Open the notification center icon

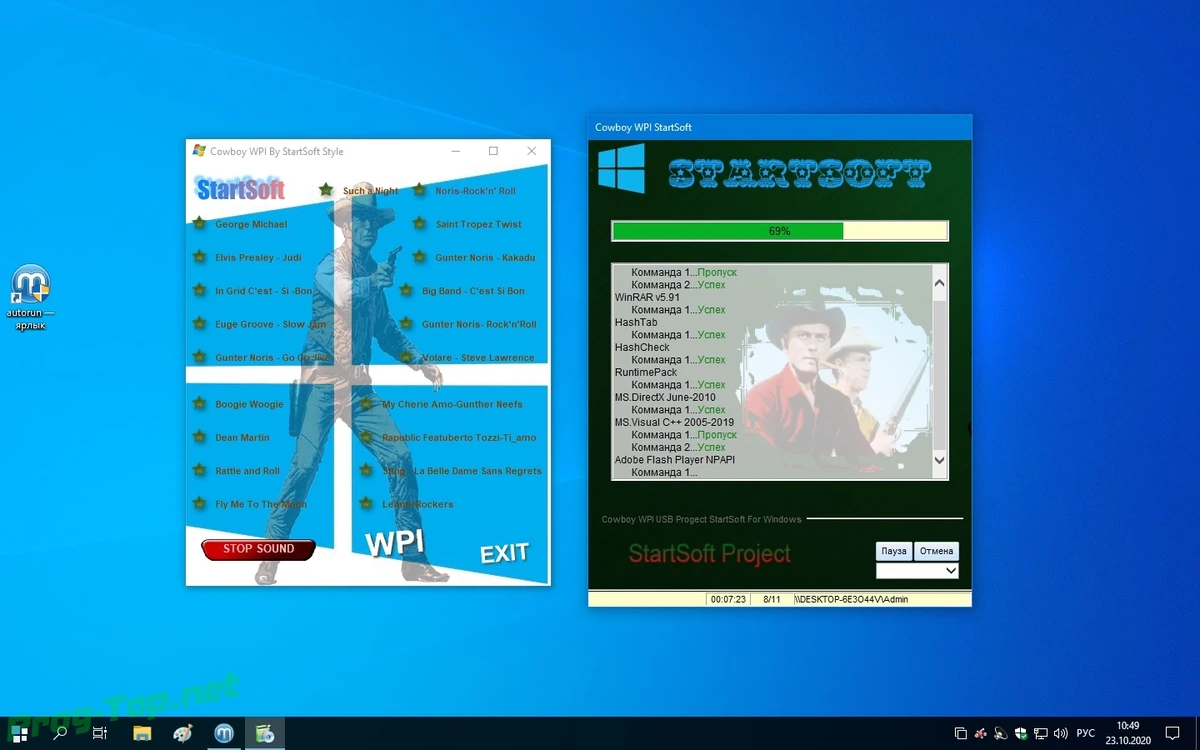point(1173,733)
